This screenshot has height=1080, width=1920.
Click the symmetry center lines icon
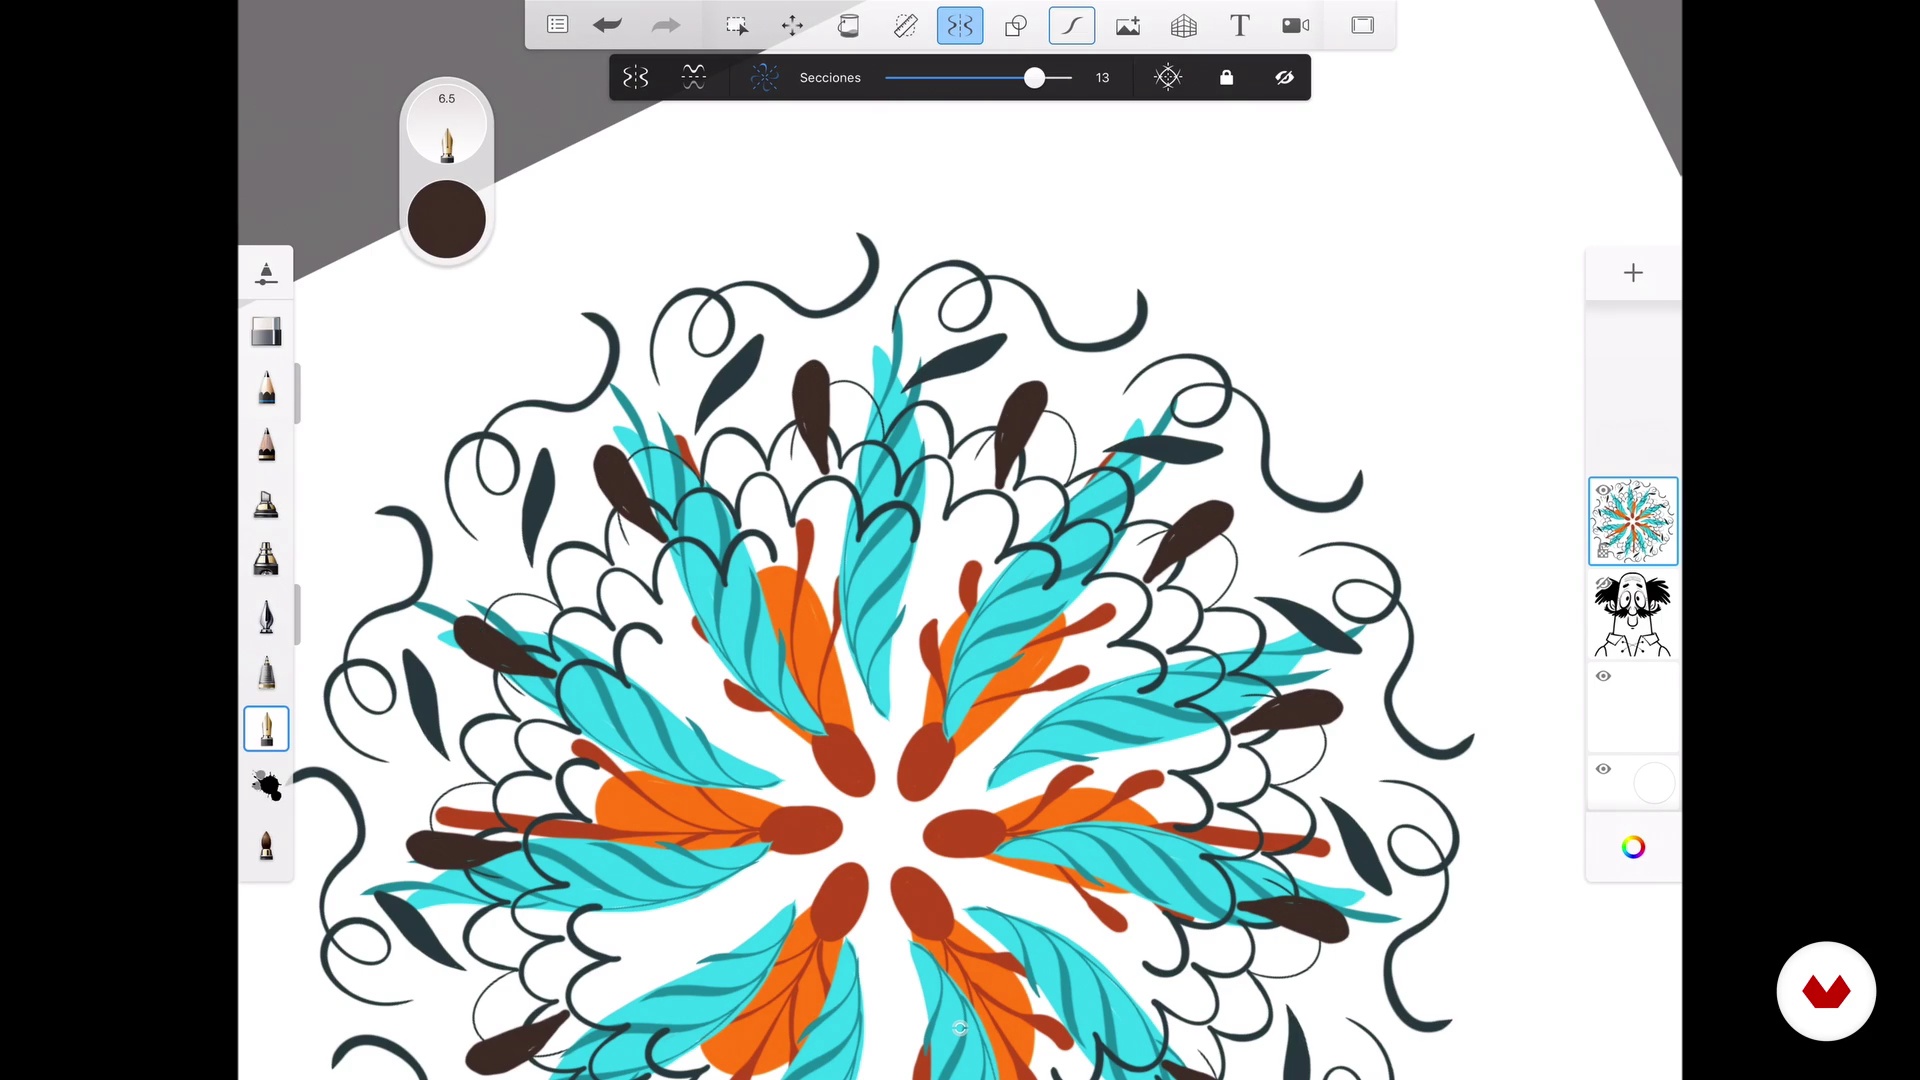coord(1168,77)
